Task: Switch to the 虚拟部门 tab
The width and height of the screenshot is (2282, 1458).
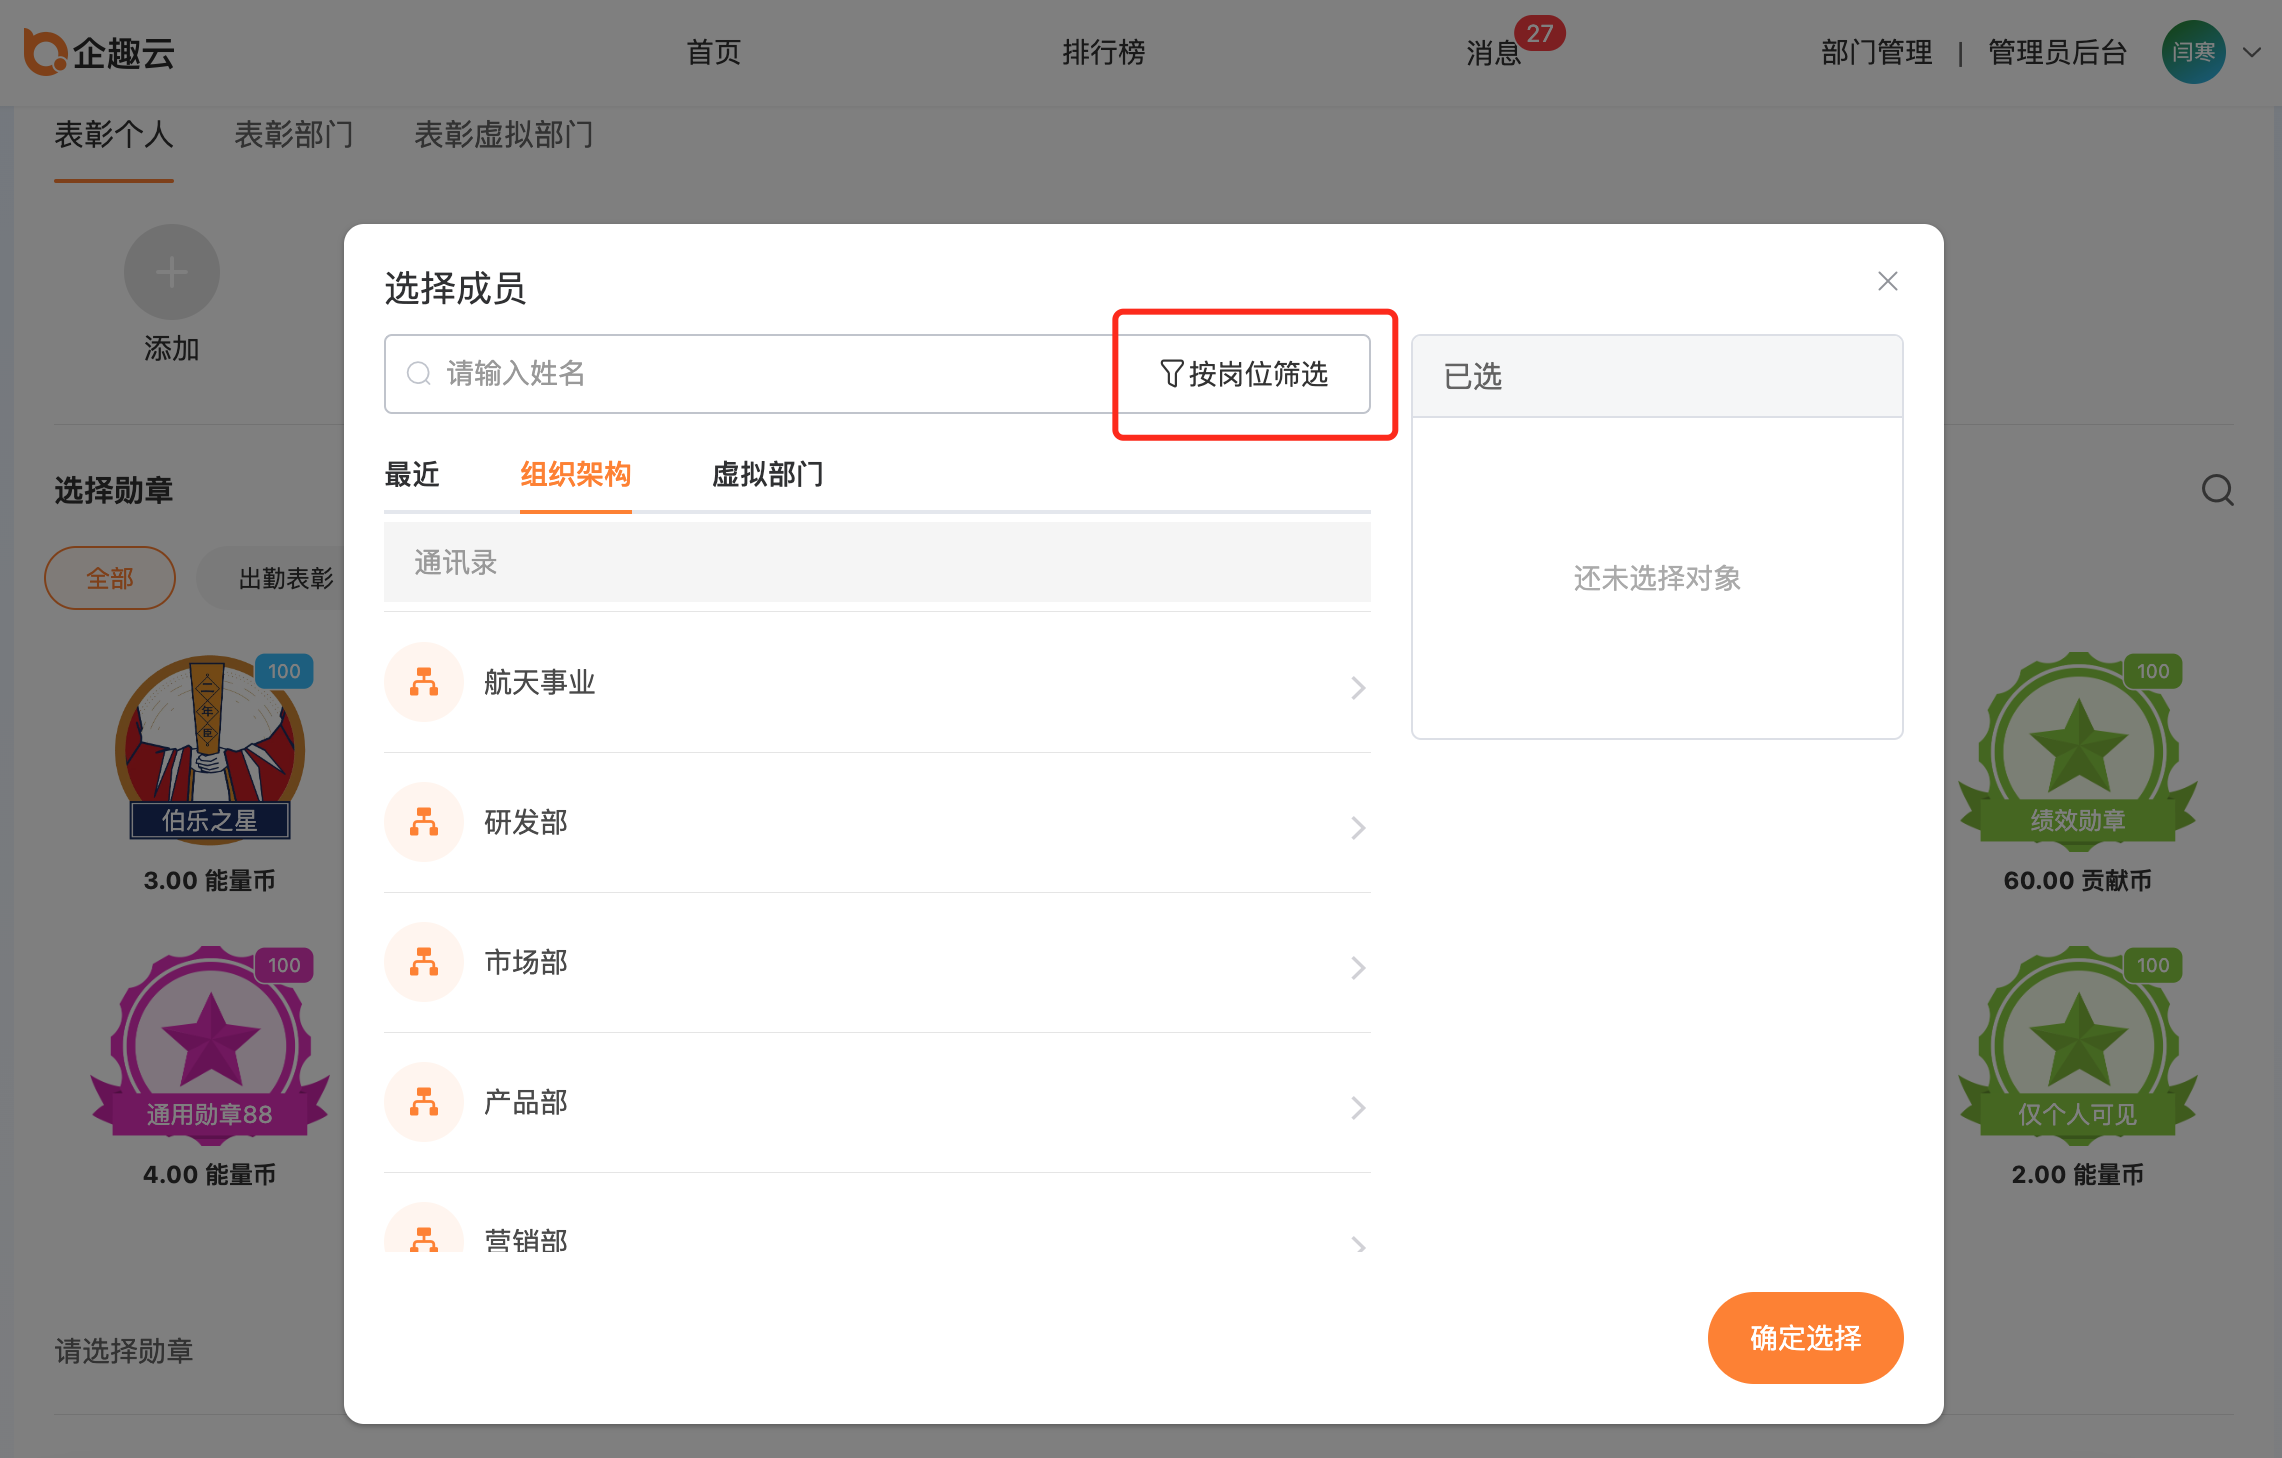Action: click(x=767, y=474)
